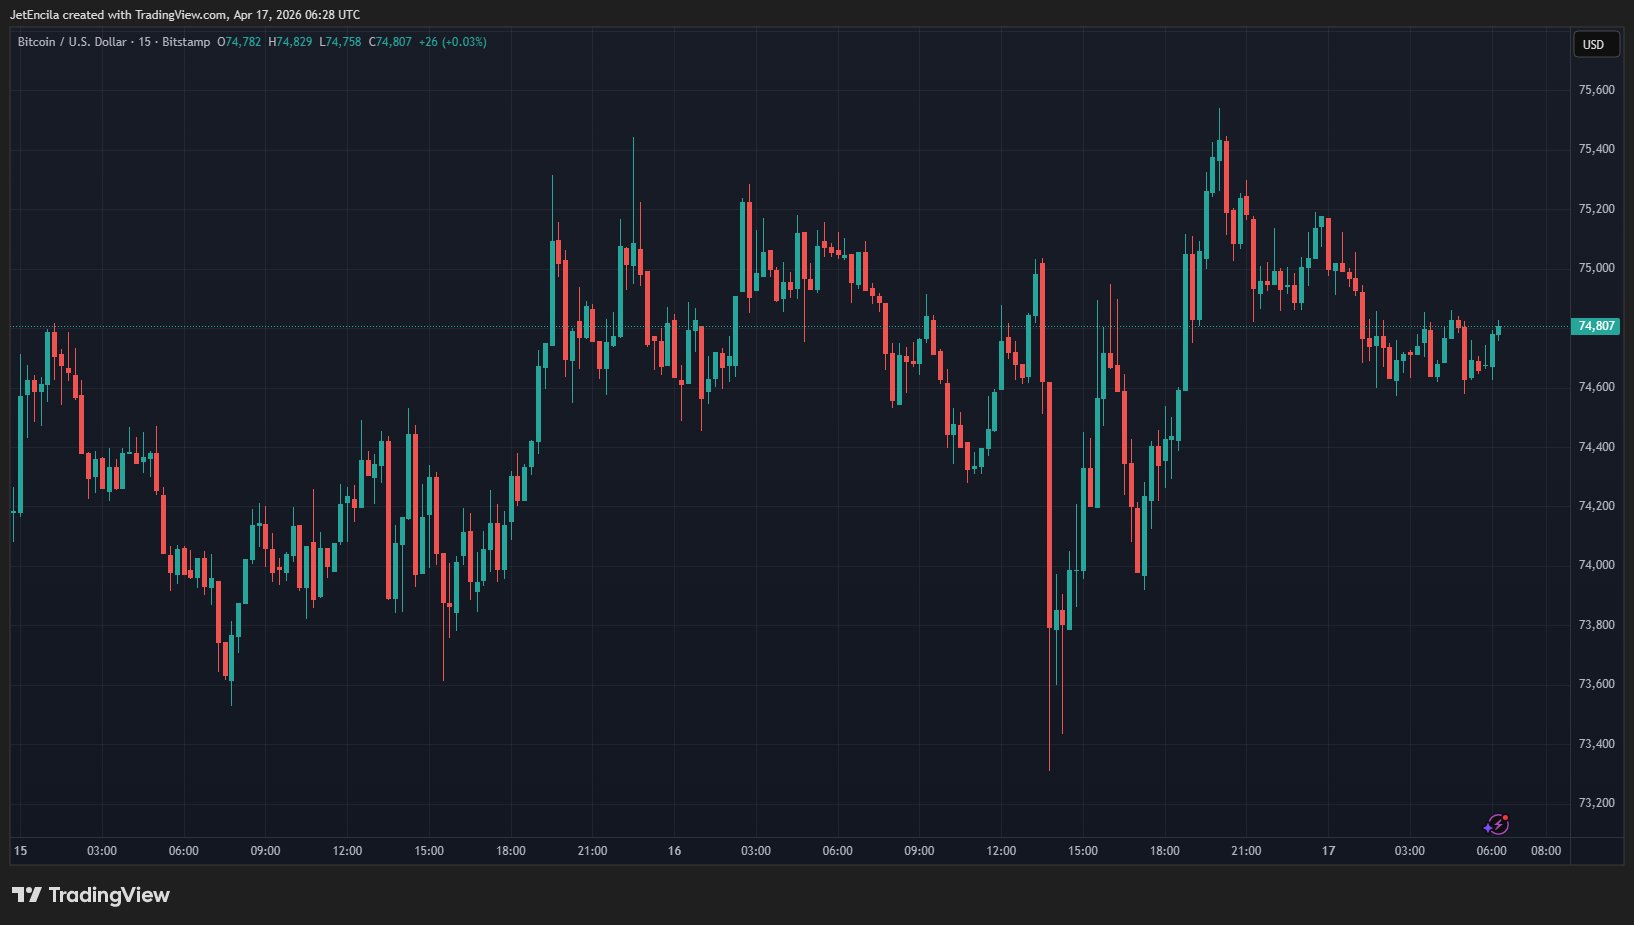The image size is (1634, 925).
Task: Click the 73,200 price scale label
Action: [1596, 803]
